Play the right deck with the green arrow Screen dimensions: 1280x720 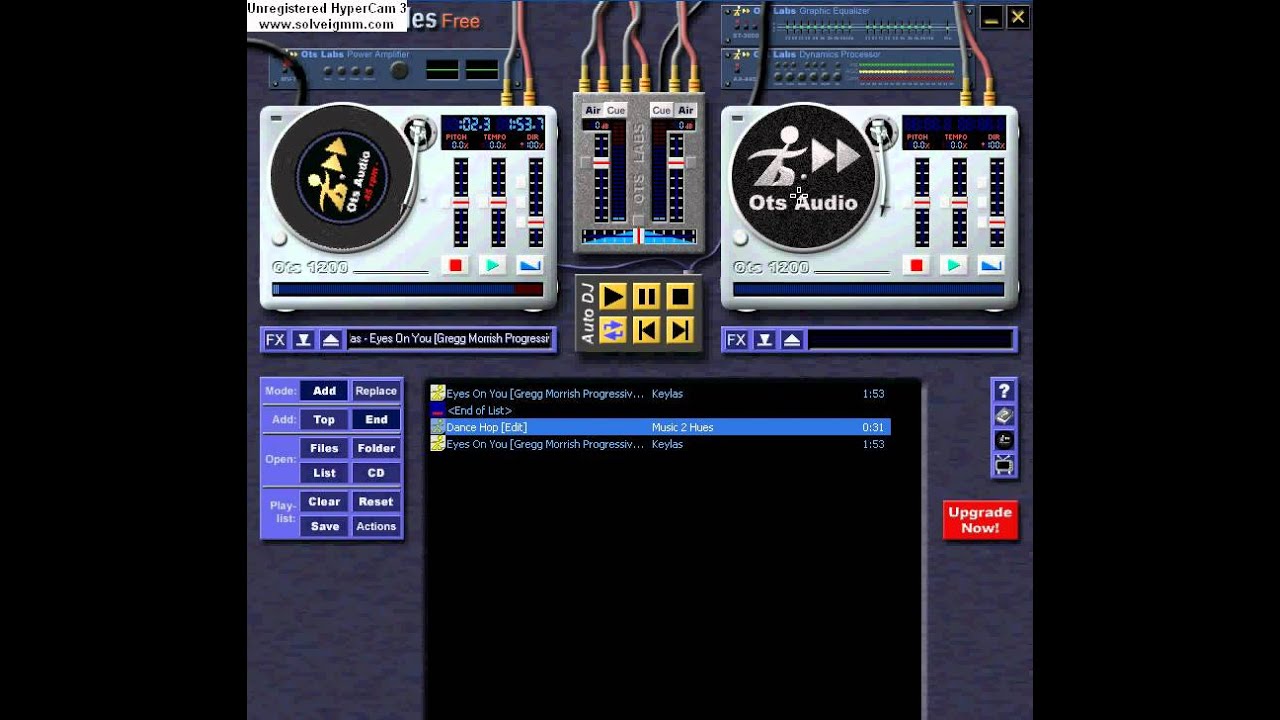point(953,265)
